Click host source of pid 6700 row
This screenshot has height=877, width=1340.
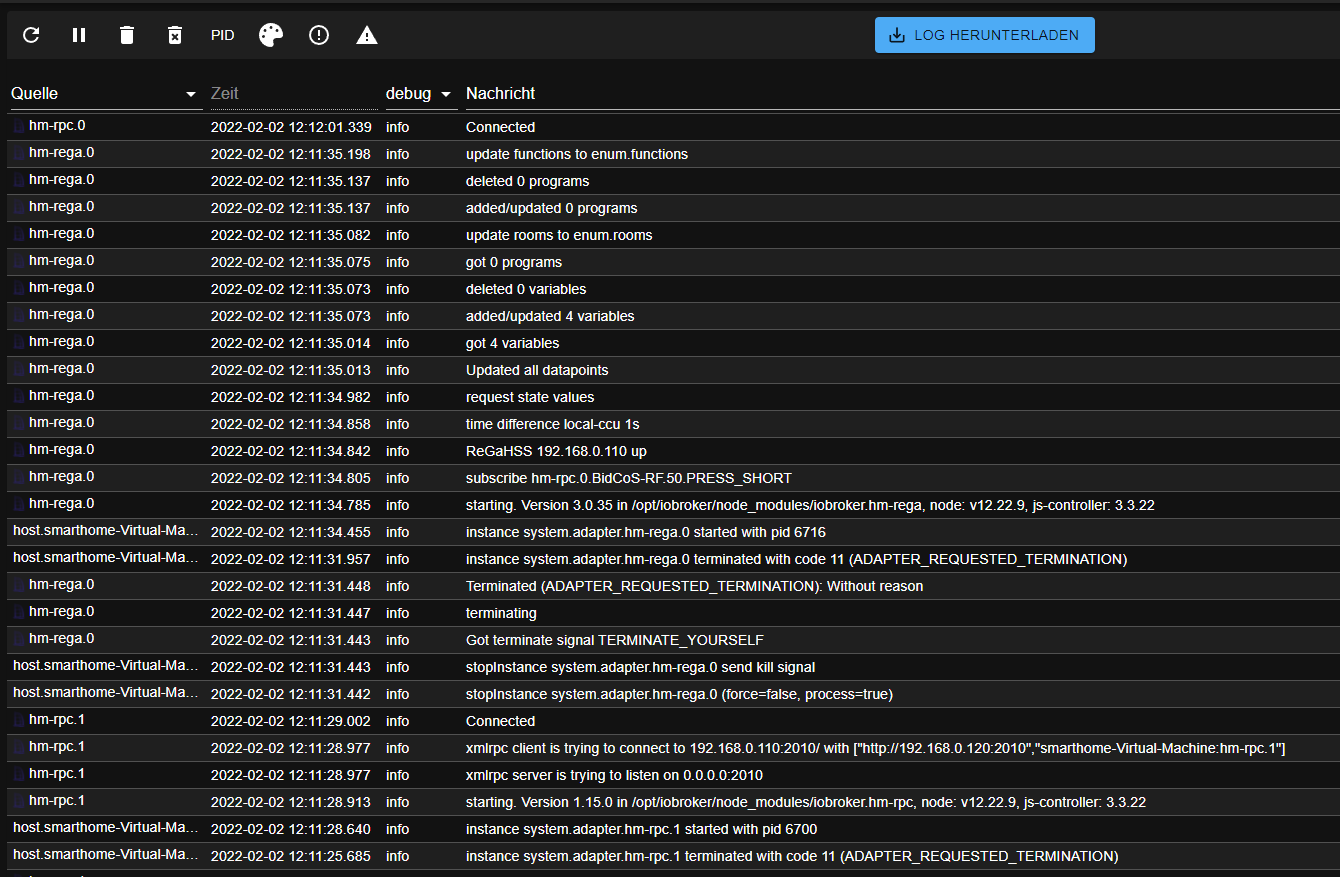tap(105, 827)
